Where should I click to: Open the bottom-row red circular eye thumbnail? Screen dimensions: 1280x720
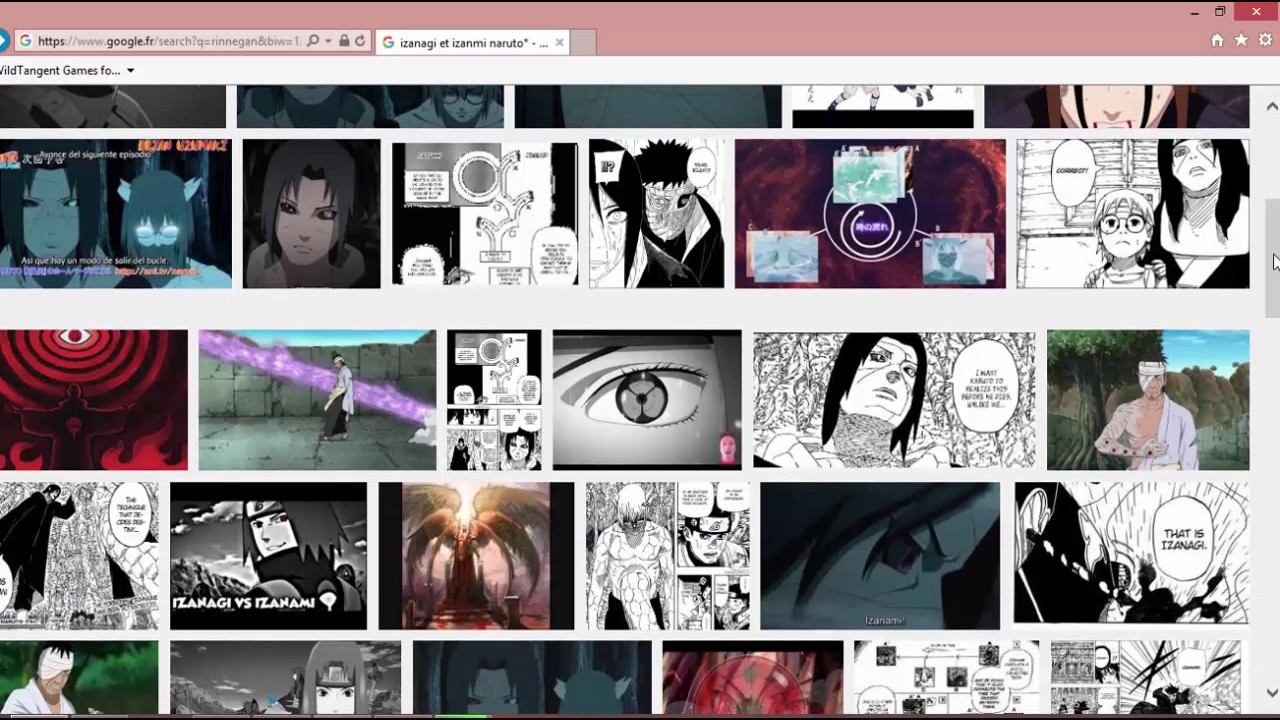coord(752,678)
